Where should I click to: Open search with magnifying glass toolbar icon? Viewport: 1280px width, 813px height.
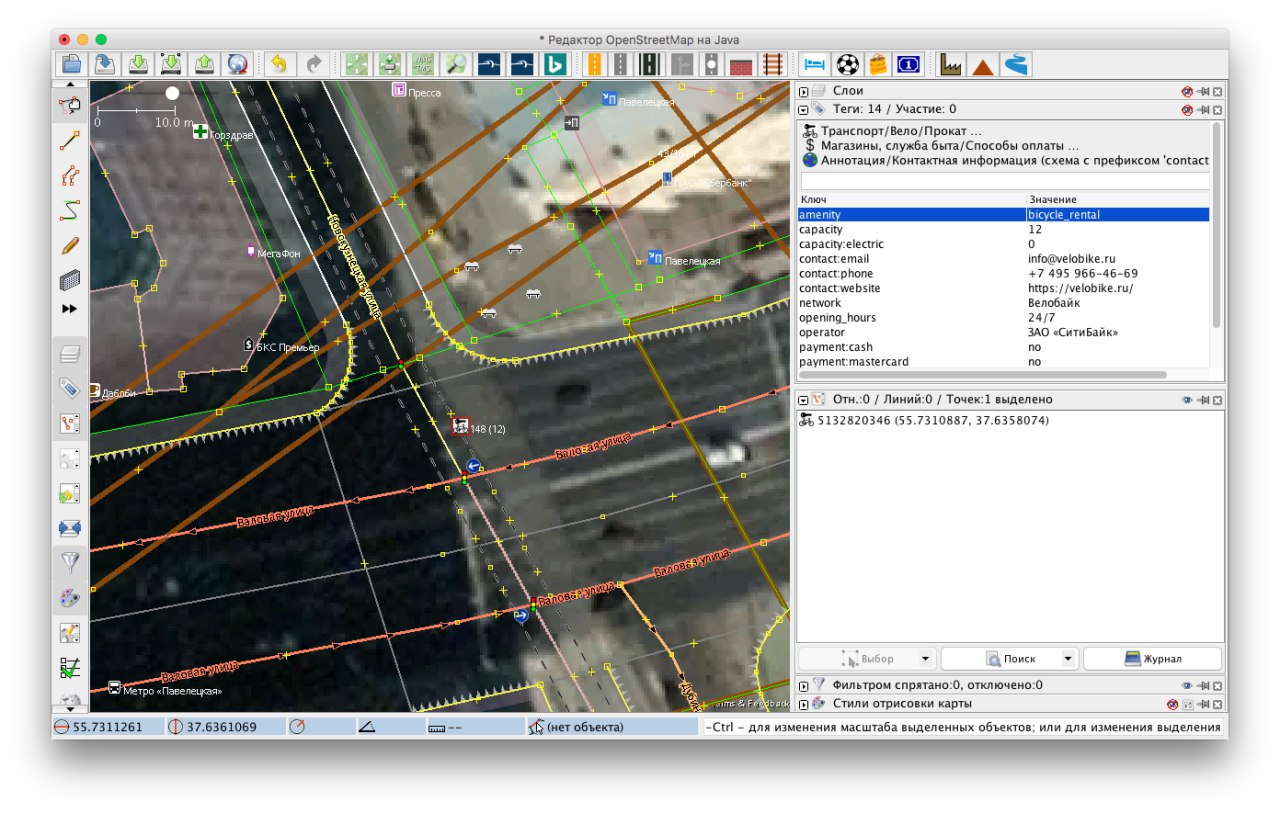pos(456,64)
